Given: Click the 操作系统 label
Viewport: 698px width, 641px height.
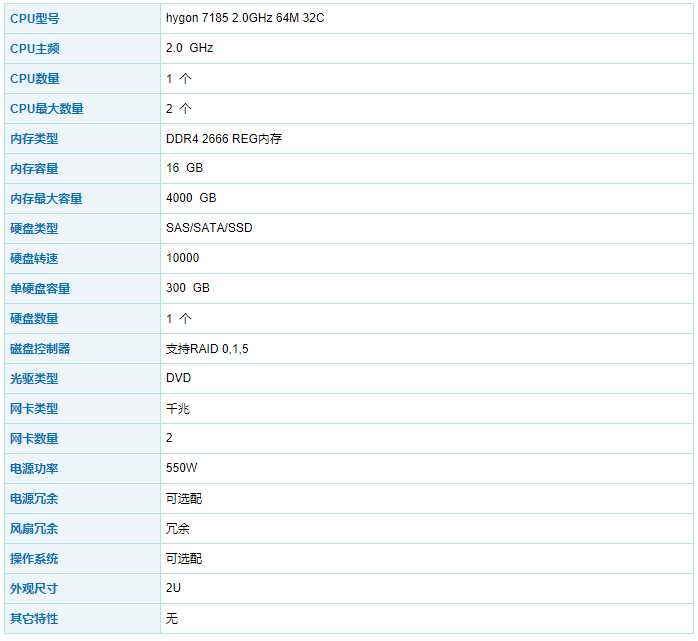Looking at the screenshot, I should point(34,558).
